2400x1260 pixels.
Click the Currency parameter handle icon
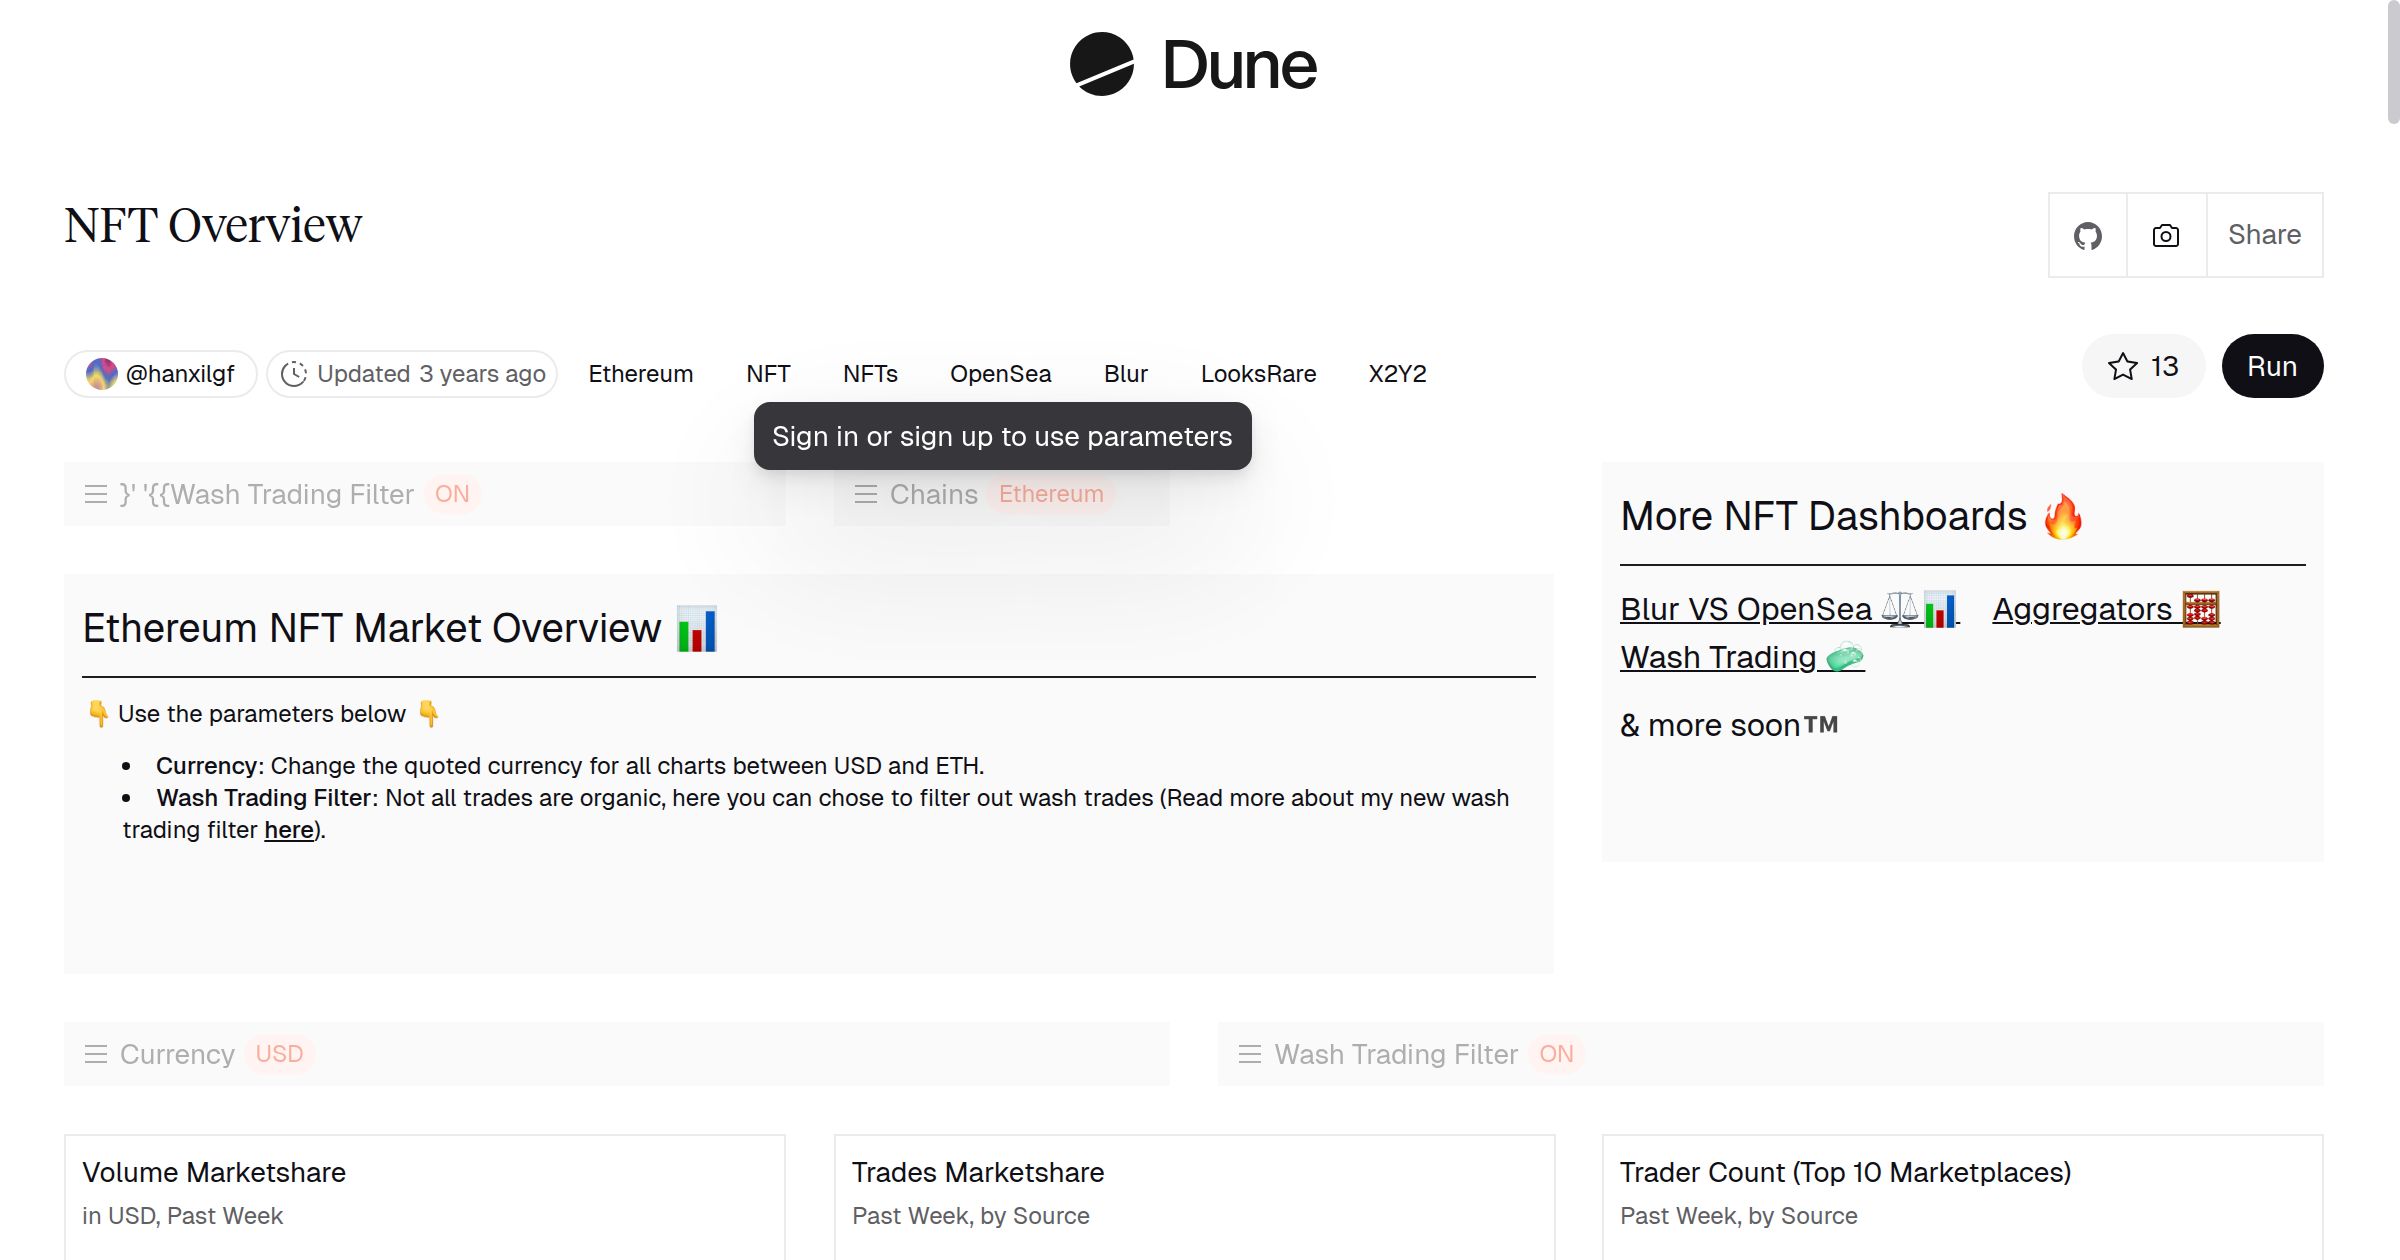96,1054
